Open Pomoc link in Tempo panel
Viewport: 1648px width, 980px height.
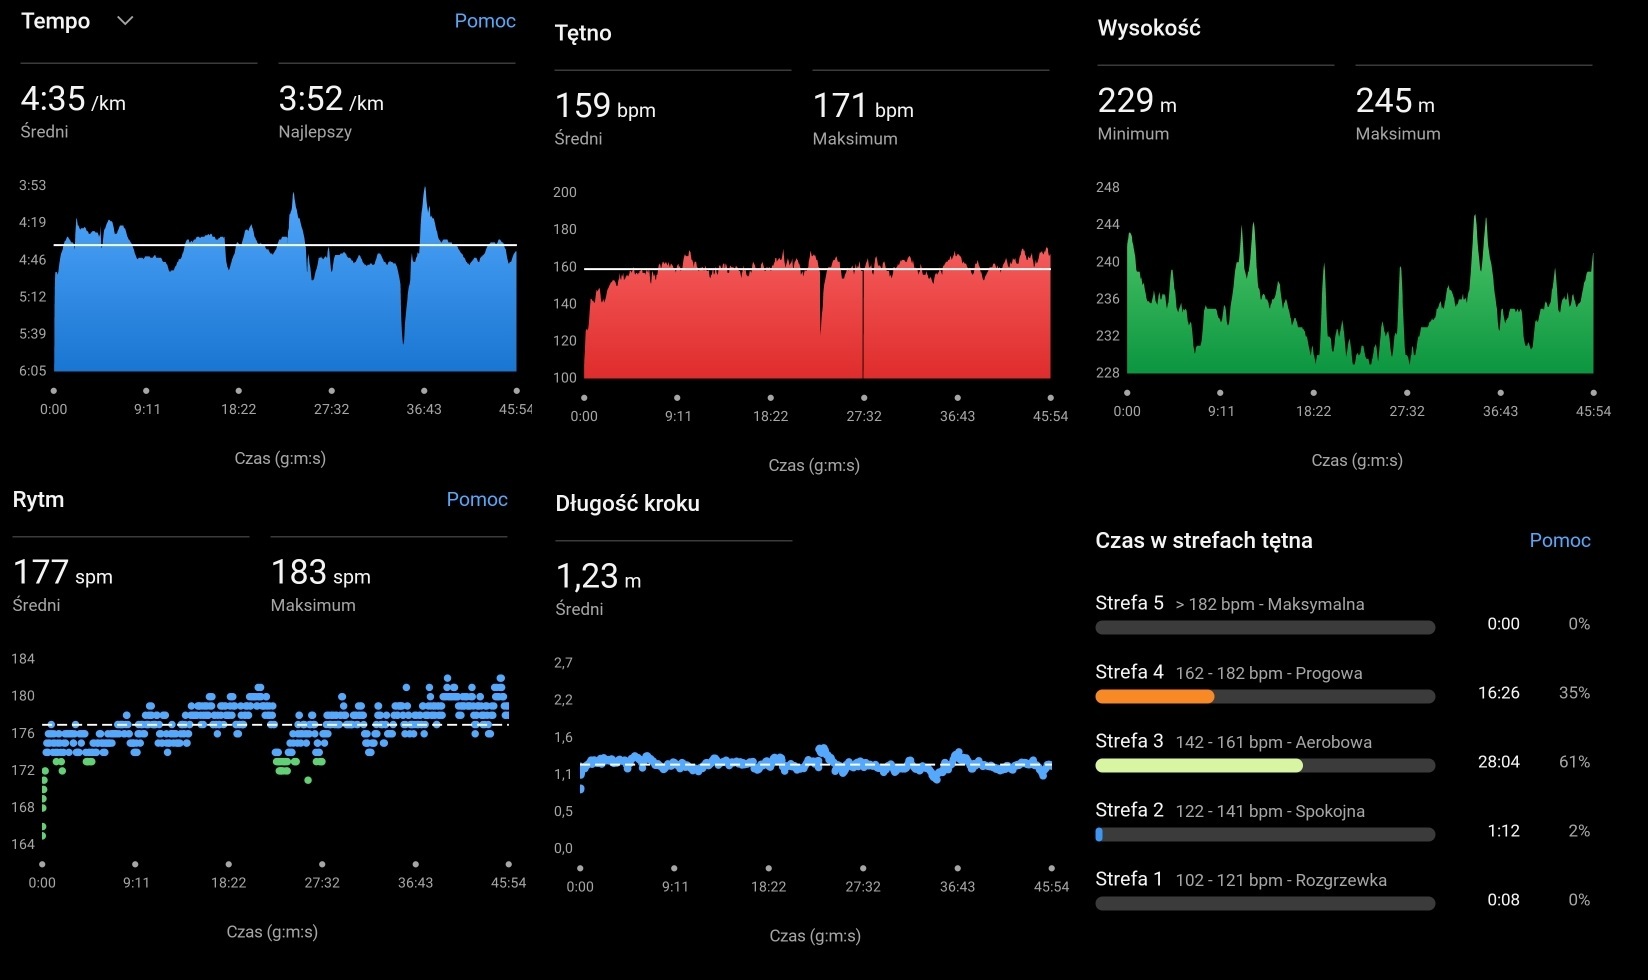tap(485, 21)
